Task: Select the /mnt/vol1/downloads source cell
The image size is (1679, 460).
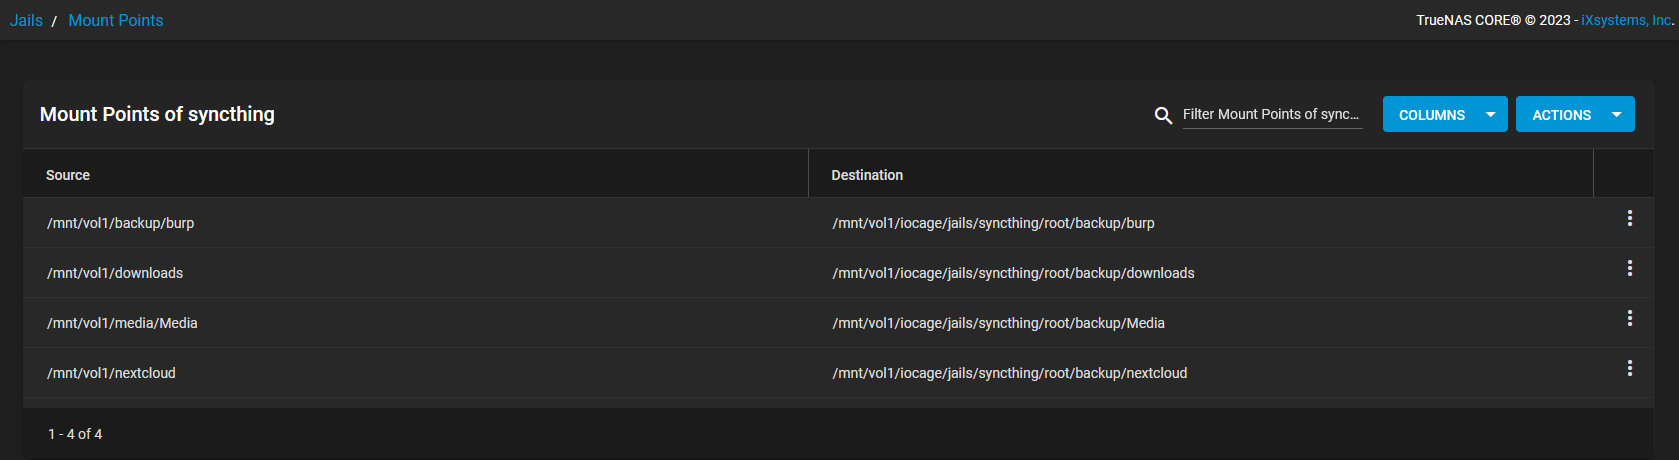Action: (115, 273)
